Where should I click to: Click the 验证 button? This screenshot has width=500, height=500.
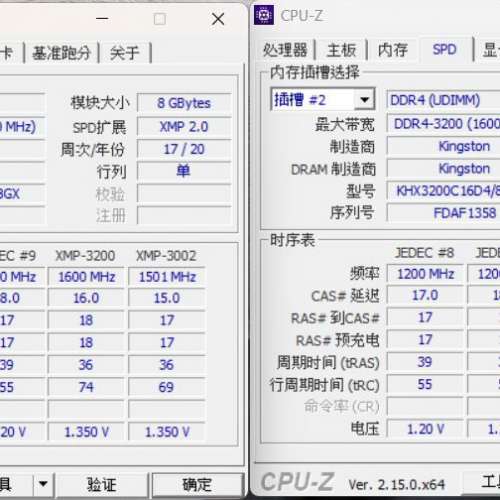coord(101,484)
